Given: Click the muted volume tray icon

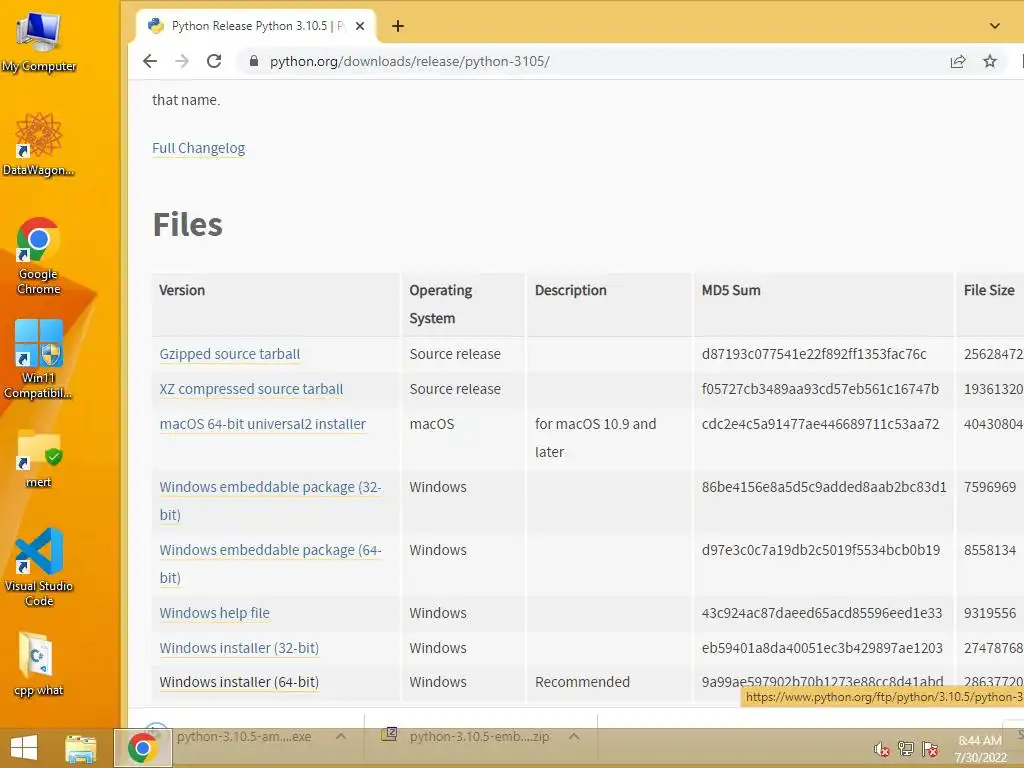Looking at the screenshot, I should click(882, 749).
